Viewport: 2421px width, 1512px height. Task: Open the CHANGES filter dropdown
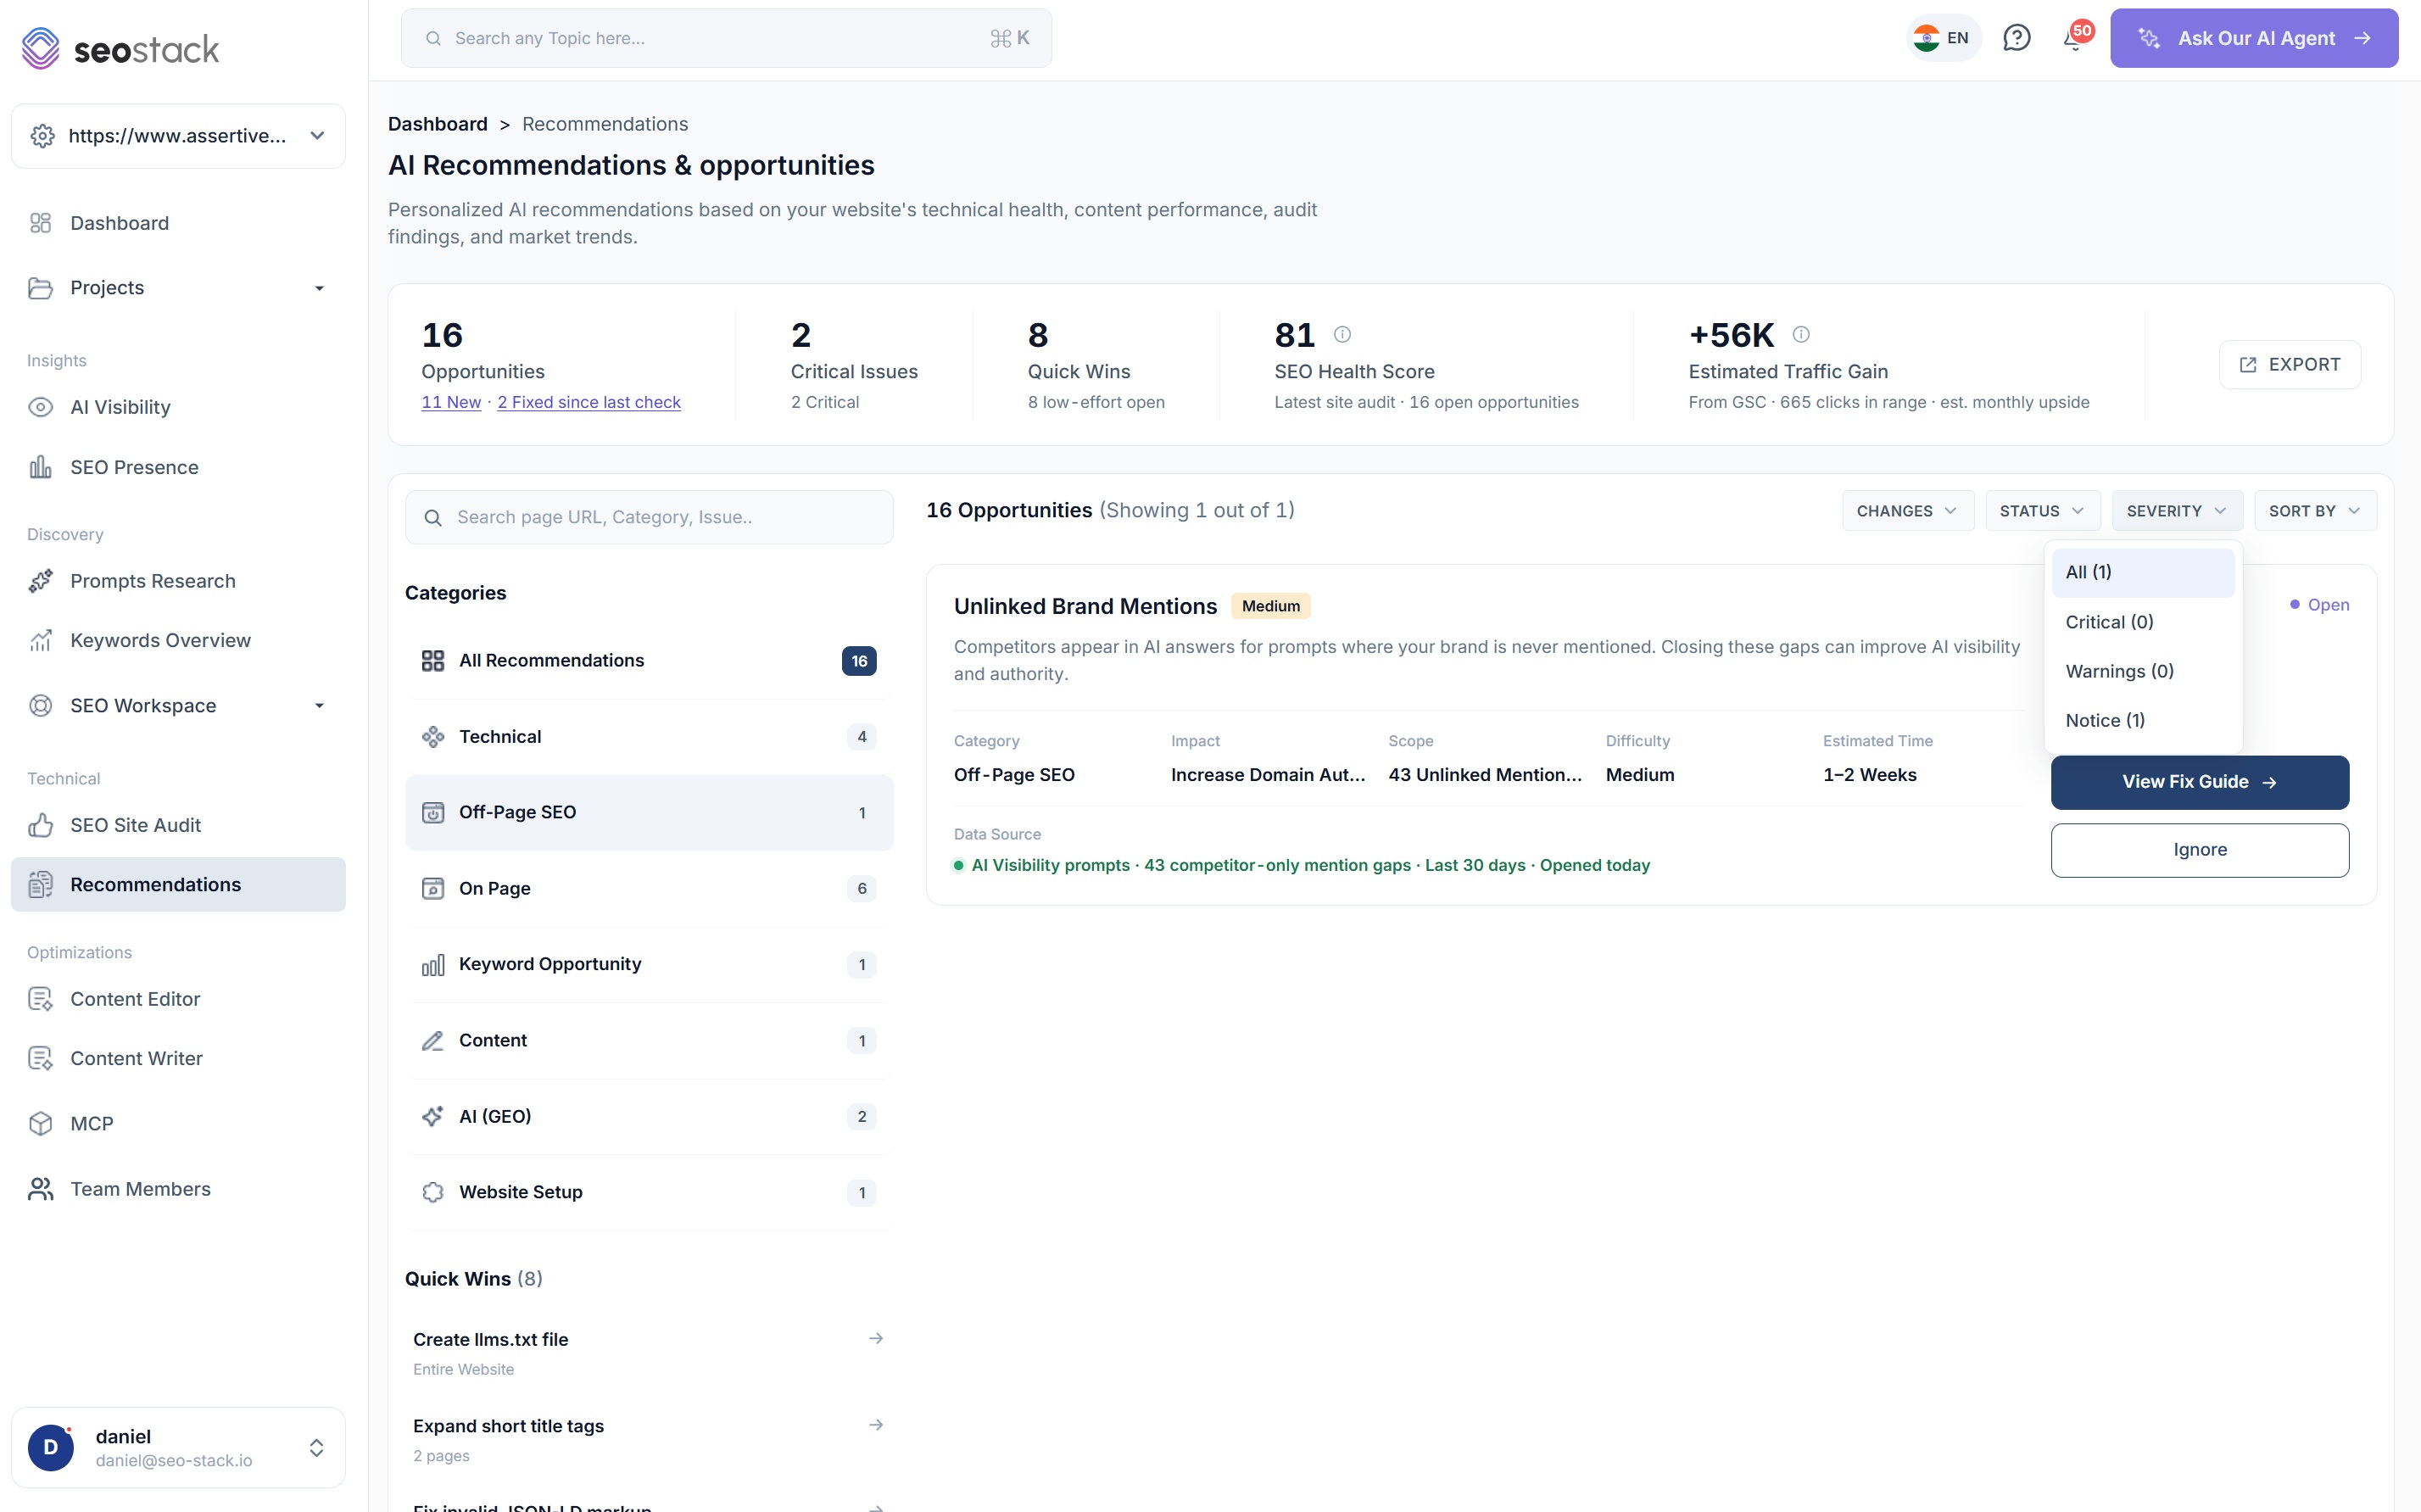point(1907,511)
